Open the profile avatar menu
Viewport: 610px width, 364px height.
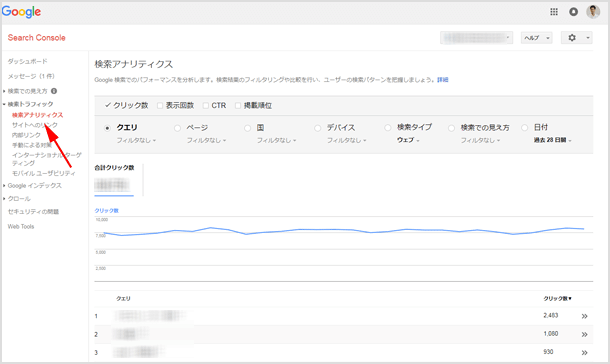coord(593,12)
